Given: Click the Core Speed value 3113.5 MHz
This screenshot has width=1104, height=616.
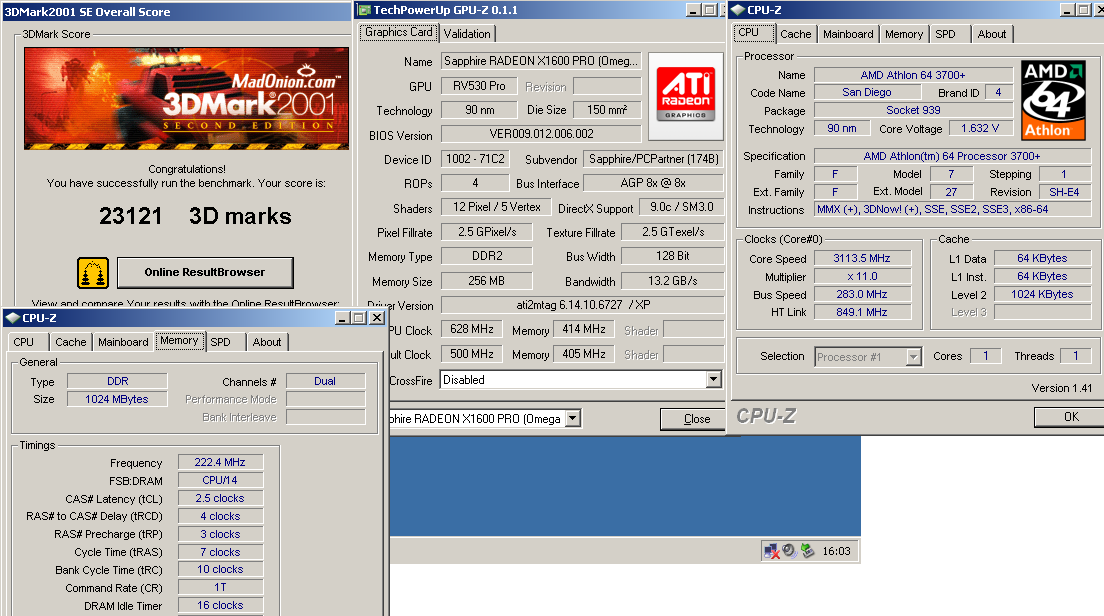Looking at the screenshot, I should tap(862, 258).
